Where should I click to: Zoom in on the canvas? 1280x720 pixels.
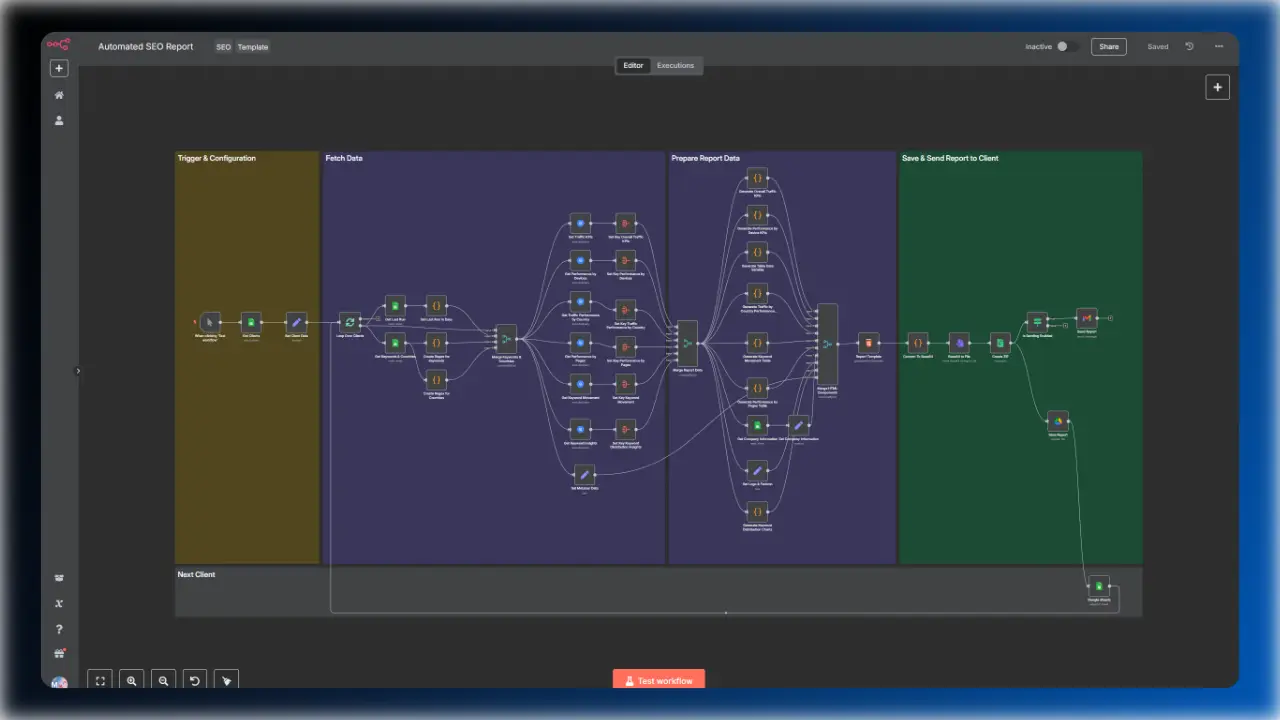[x=132, y=681]
